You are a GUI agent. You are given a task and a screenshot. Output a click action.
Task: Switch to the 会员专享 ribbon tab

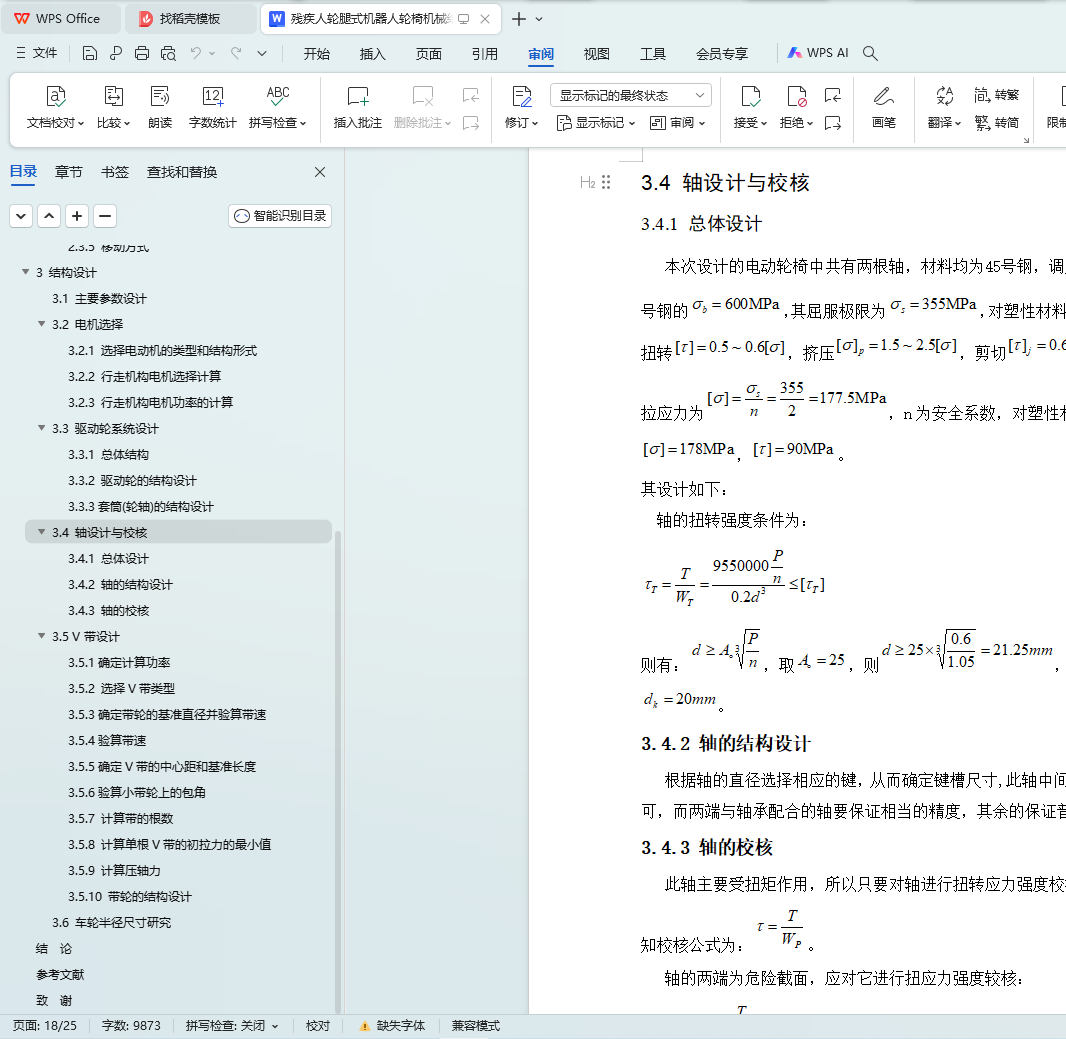(722, 54)
